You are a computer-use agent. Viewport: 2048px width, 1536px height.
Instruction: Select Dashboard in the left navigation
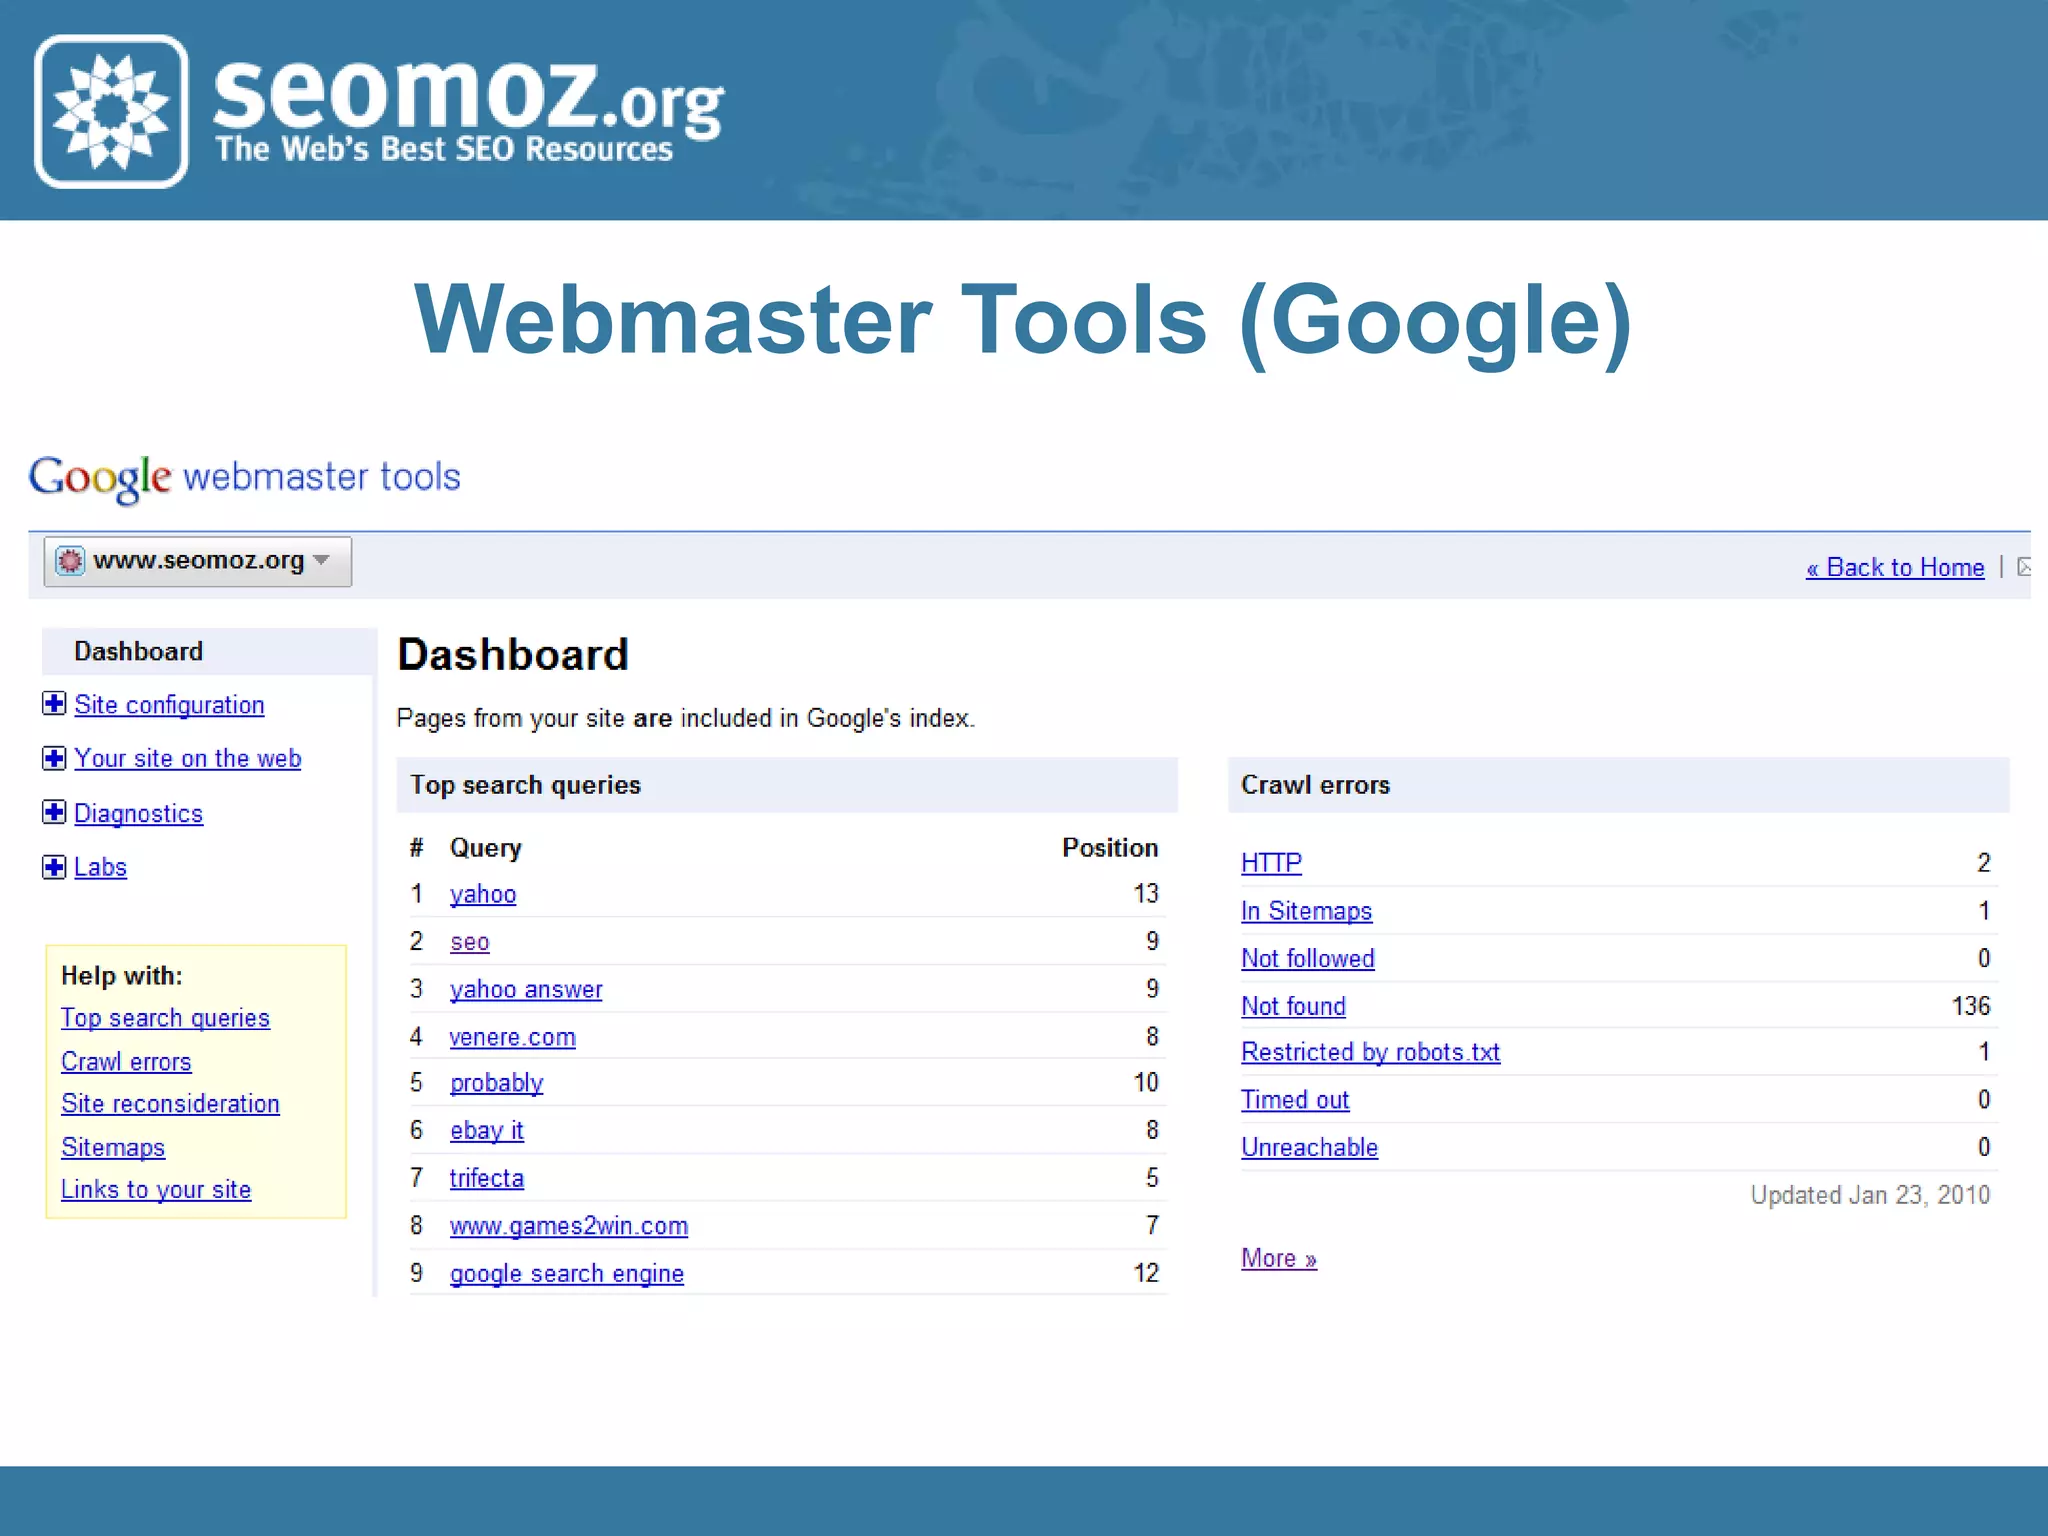[x=139, y=652]
